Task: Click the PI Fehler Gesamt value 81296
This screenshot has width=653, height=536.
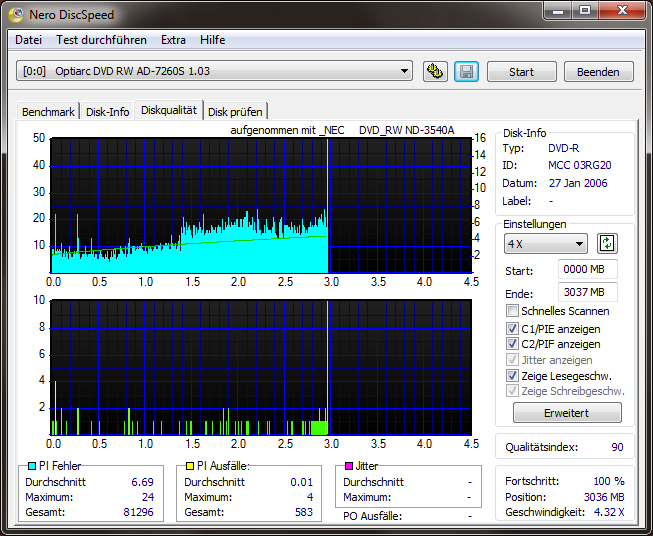Action: tap(138, 512)
